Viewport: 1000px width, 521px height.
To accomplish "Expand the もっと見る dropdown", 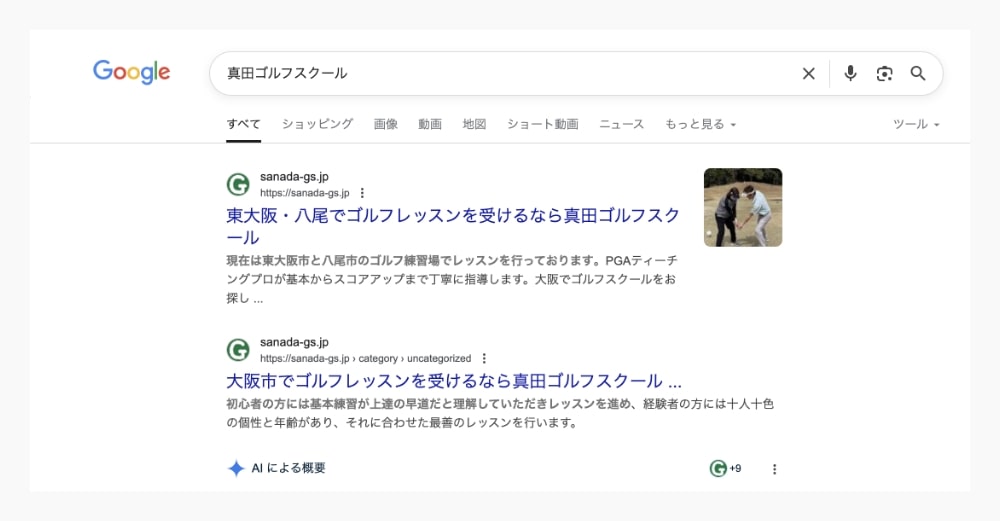I will point(700,124).
